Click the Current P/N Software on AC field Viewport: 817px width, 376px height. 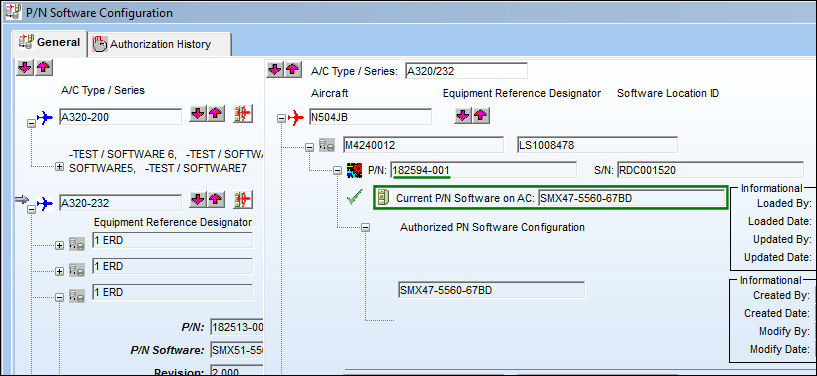tap(632, 198)
